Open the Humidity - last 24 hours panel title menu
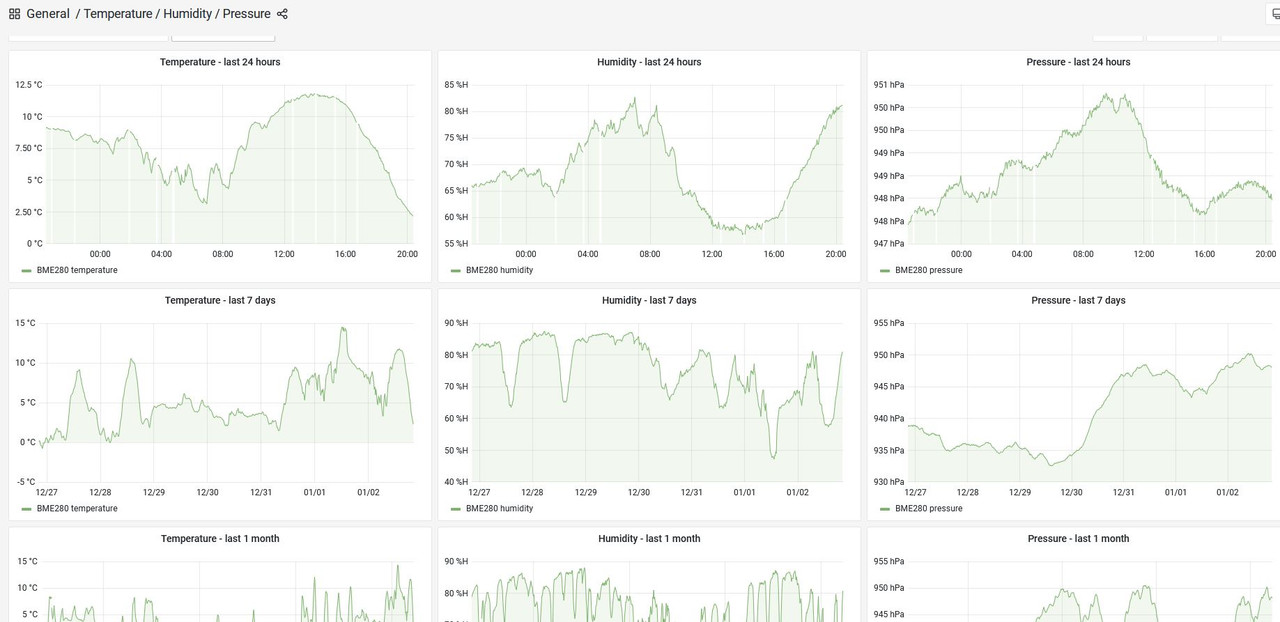Viewport: 1280px width, 622px height. (x=649, y=62)
